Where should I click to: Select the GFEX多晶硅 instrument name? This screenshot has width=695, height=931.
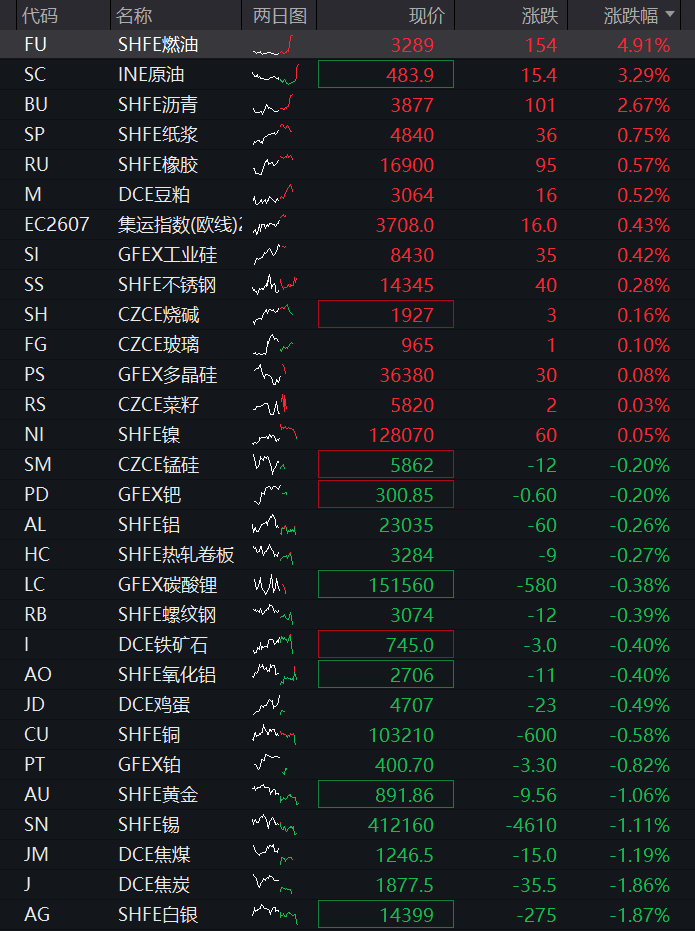click(x=167, y=375)
